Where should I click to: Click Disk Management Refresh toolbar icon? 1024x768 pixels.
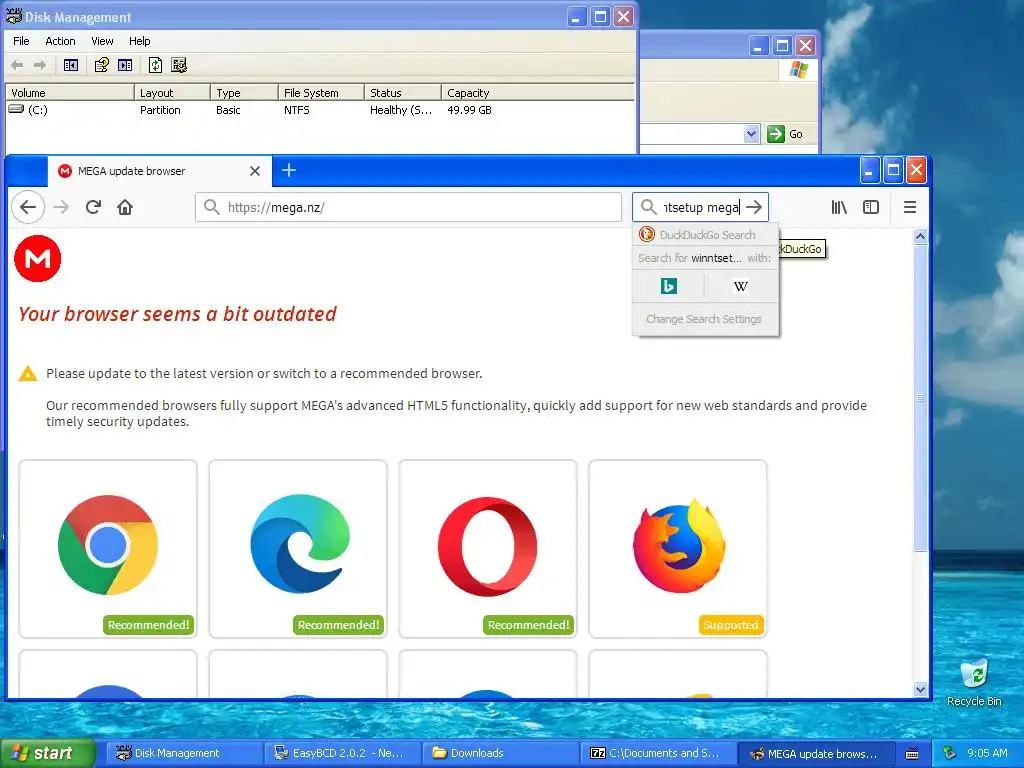click(155, 65)
